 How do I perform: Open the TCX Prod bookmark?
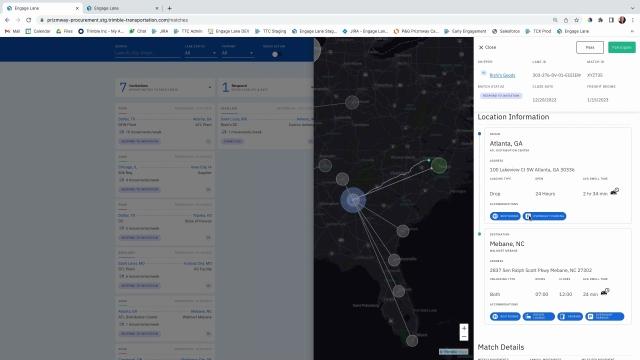[538, 31]
